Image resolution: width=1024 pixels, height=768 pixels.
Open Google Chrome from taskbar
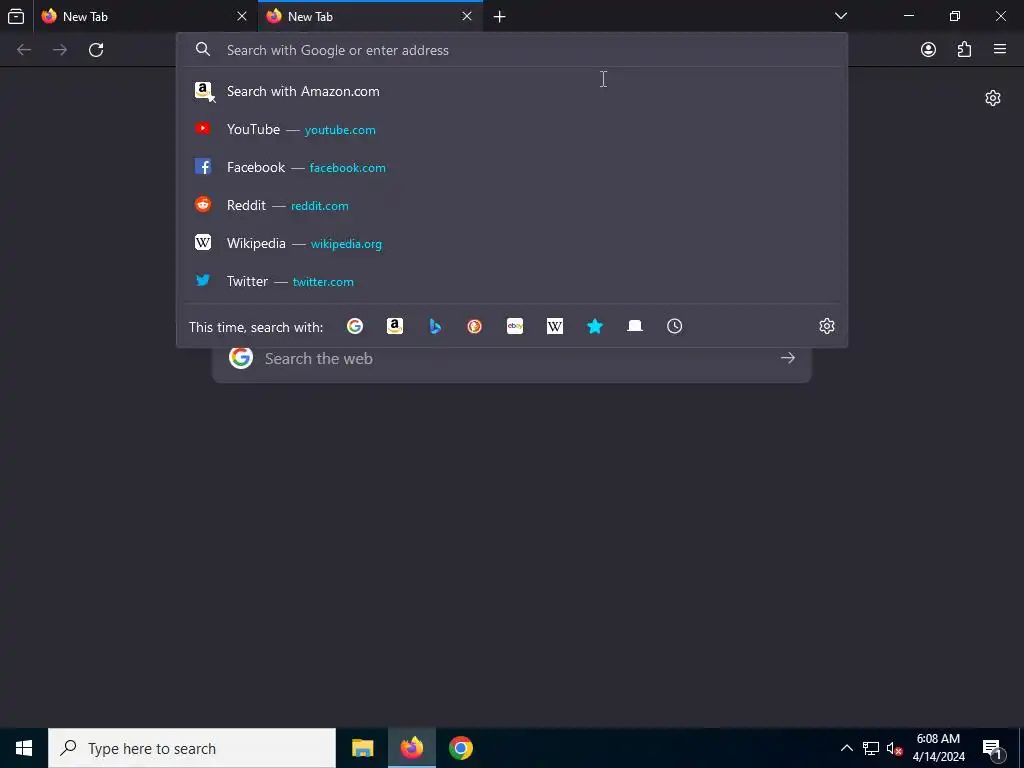tap(460, 748)
